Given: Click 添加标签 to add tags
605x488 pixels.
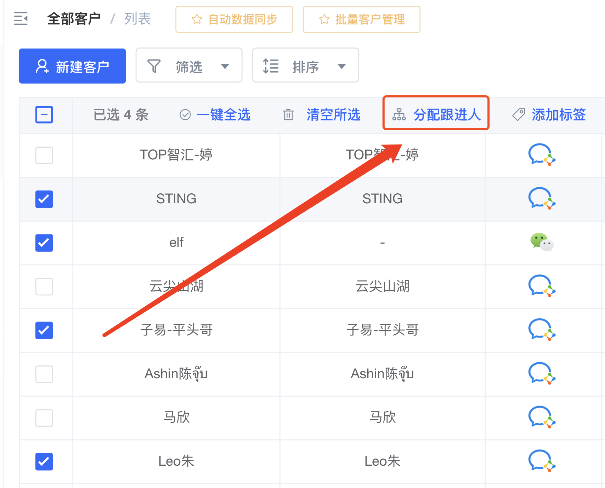Looking at the screenshot, I should click(x=559, y=115).
